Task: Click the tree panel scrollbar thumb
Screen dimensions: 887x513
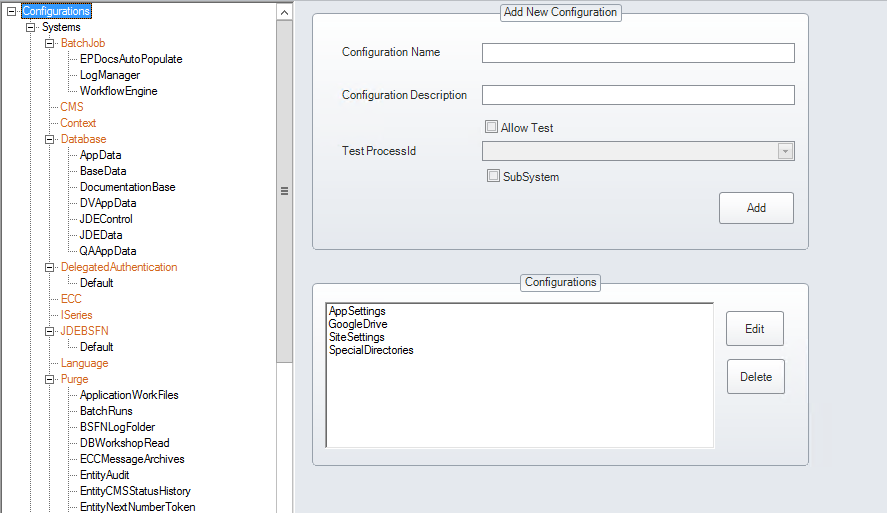Action: pos(285,191)
